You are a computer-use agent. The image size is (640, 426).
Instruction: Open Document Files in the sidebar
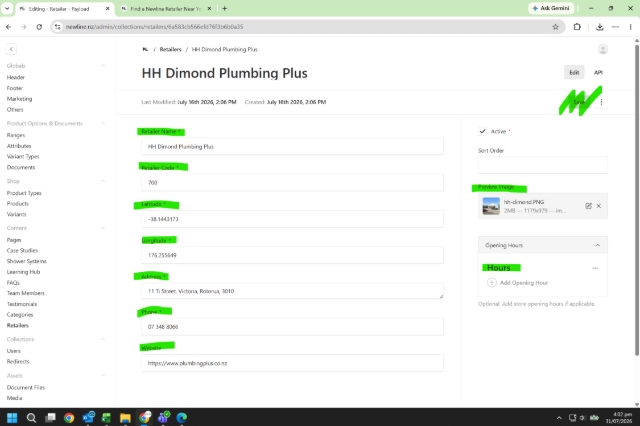coord(26,387)
